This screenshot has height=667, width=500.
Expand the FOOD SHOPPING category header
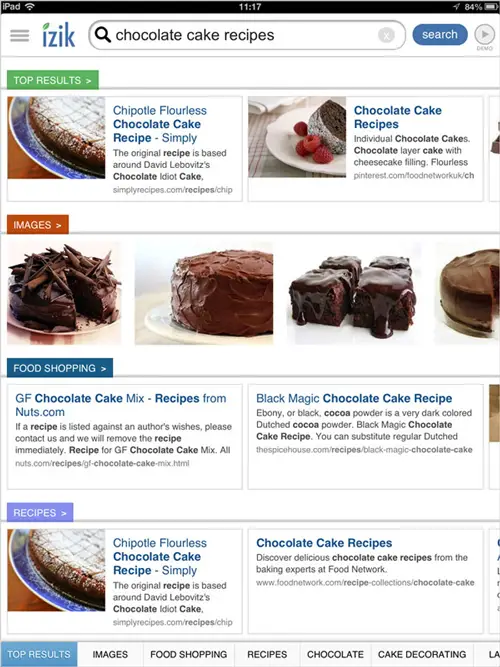coord(60,368)
